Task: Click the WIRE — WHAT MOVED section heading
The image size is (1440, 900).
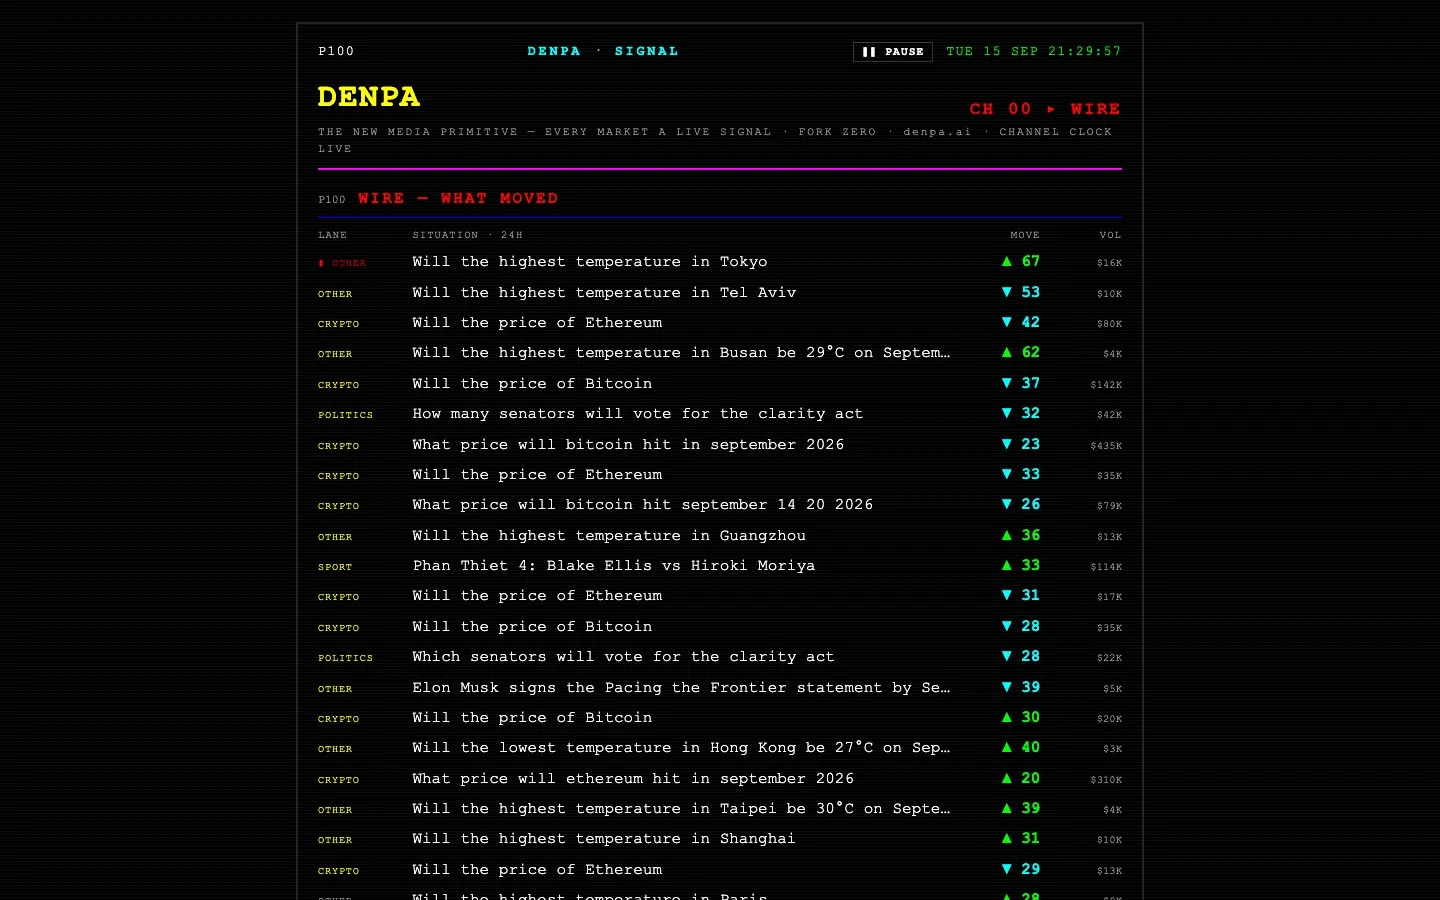Action: point(458,198)
